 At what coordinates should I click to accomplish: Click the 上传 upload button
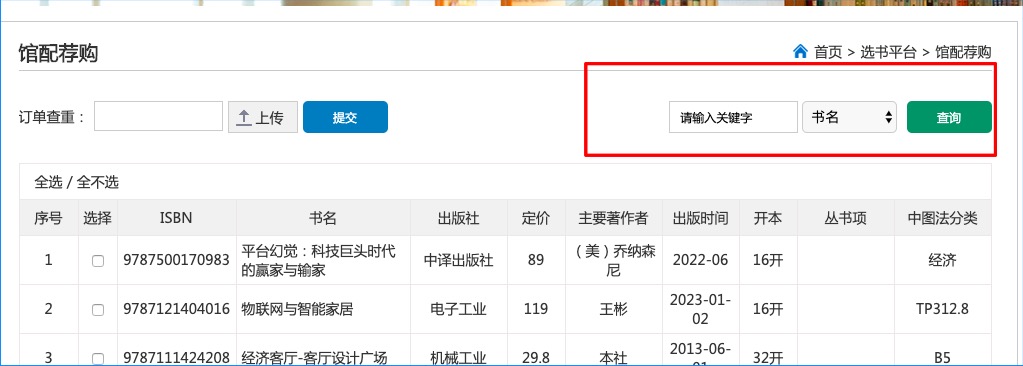point(263,117)
